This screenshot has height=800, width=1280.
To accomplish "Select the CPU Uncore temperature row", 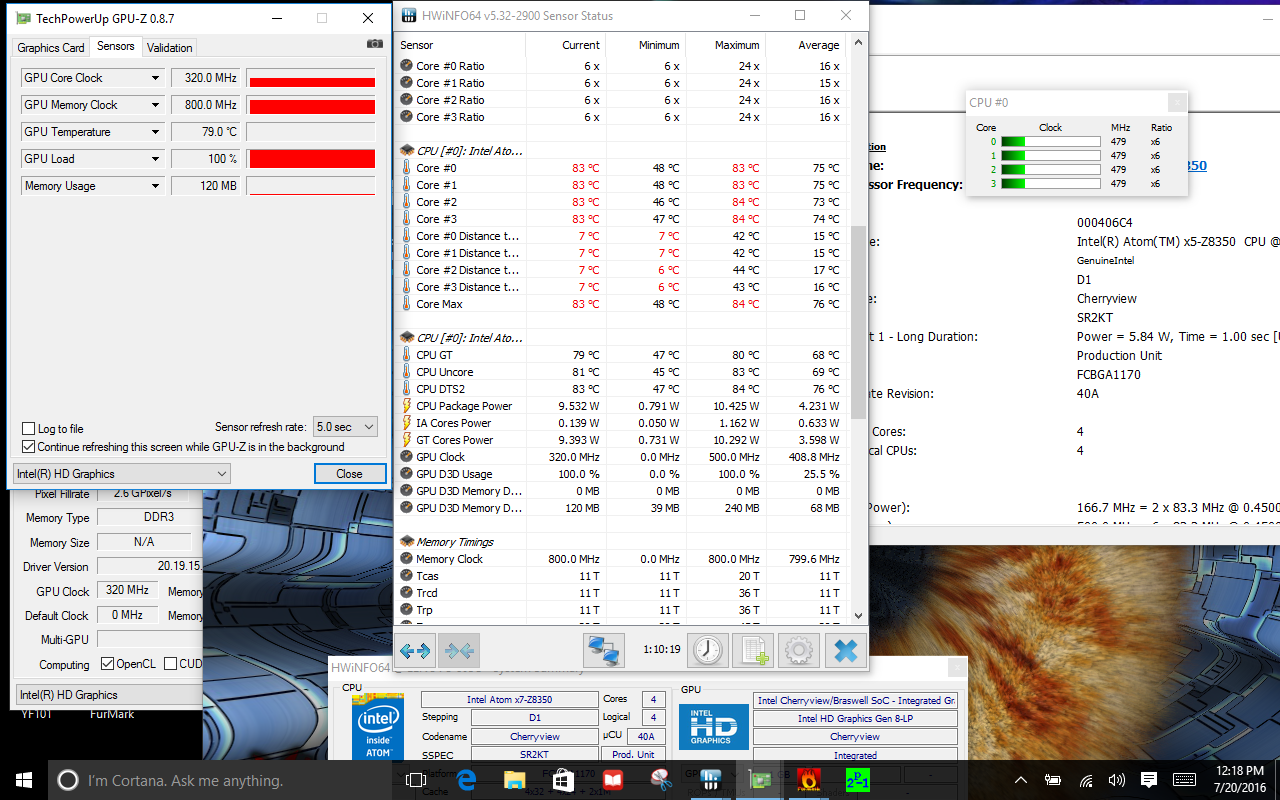I will pos(622,372).
